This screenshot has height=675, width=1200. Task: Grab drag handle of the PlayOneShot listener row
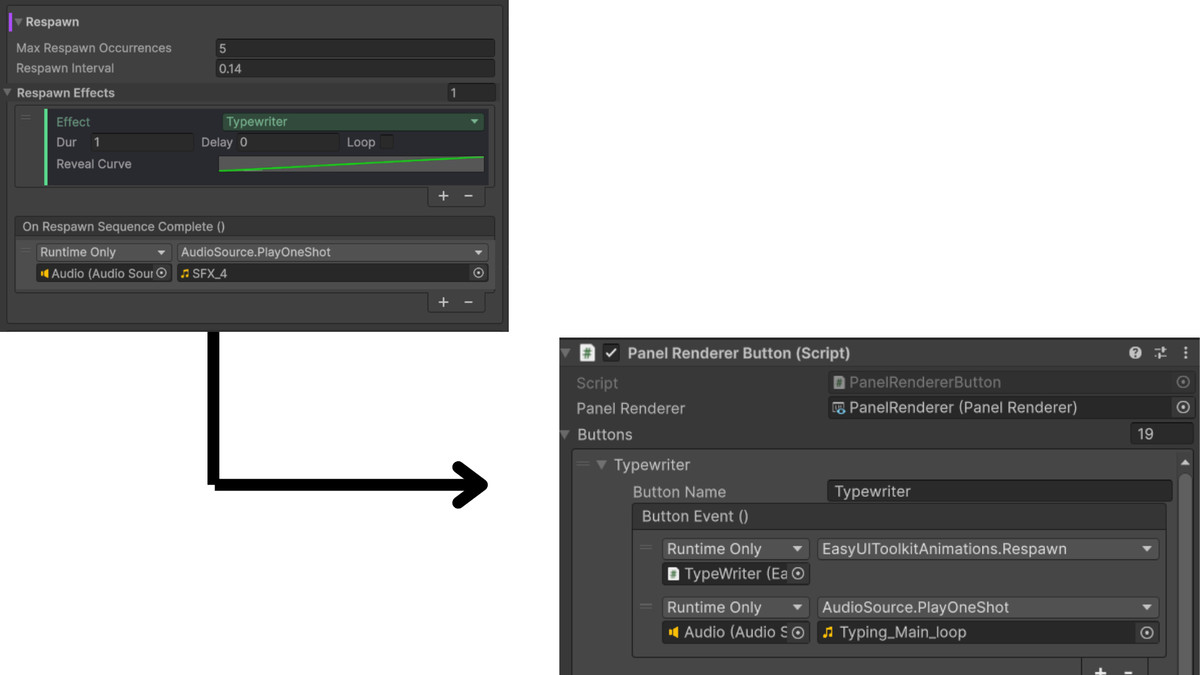(x=646, y=607)
